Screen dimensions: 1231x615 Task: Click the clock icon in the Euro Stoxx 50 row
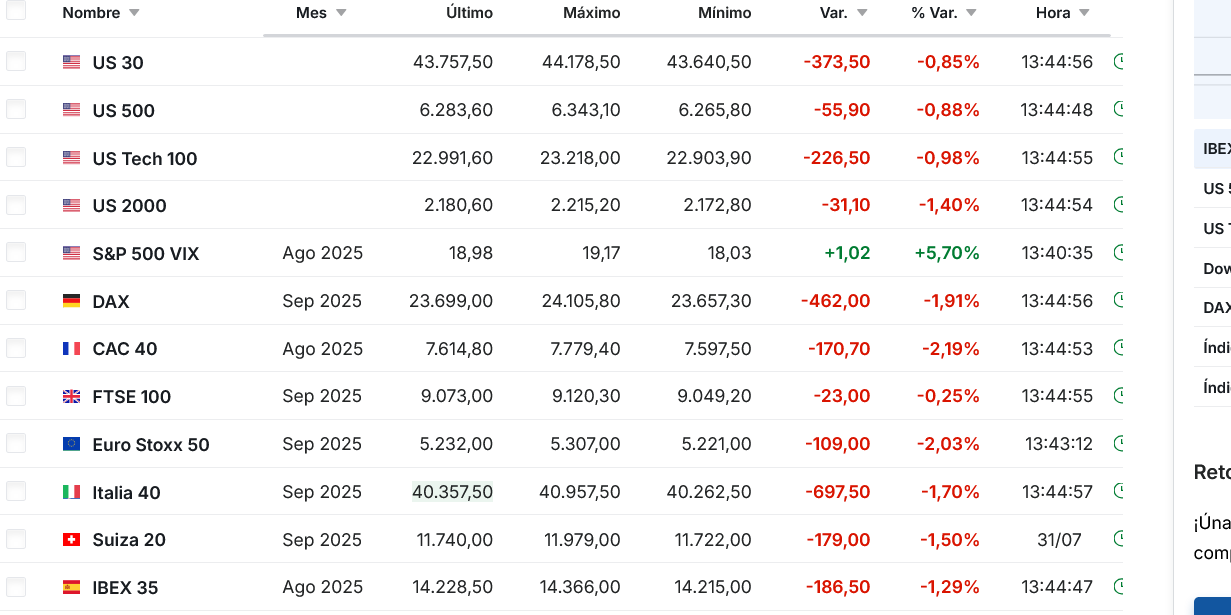click(1118, 444)
